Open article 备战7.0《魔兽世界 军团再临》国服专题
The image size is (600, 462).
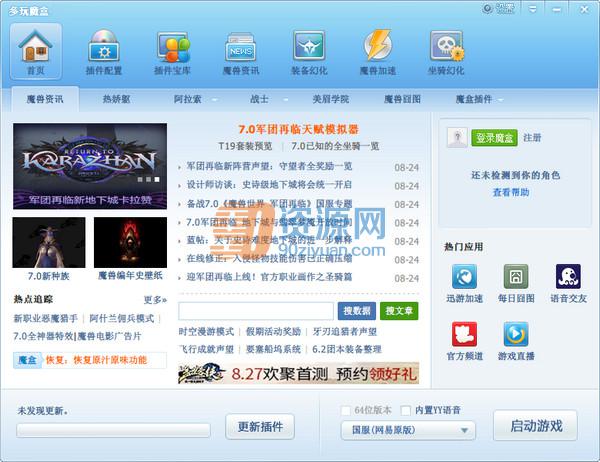269,204
